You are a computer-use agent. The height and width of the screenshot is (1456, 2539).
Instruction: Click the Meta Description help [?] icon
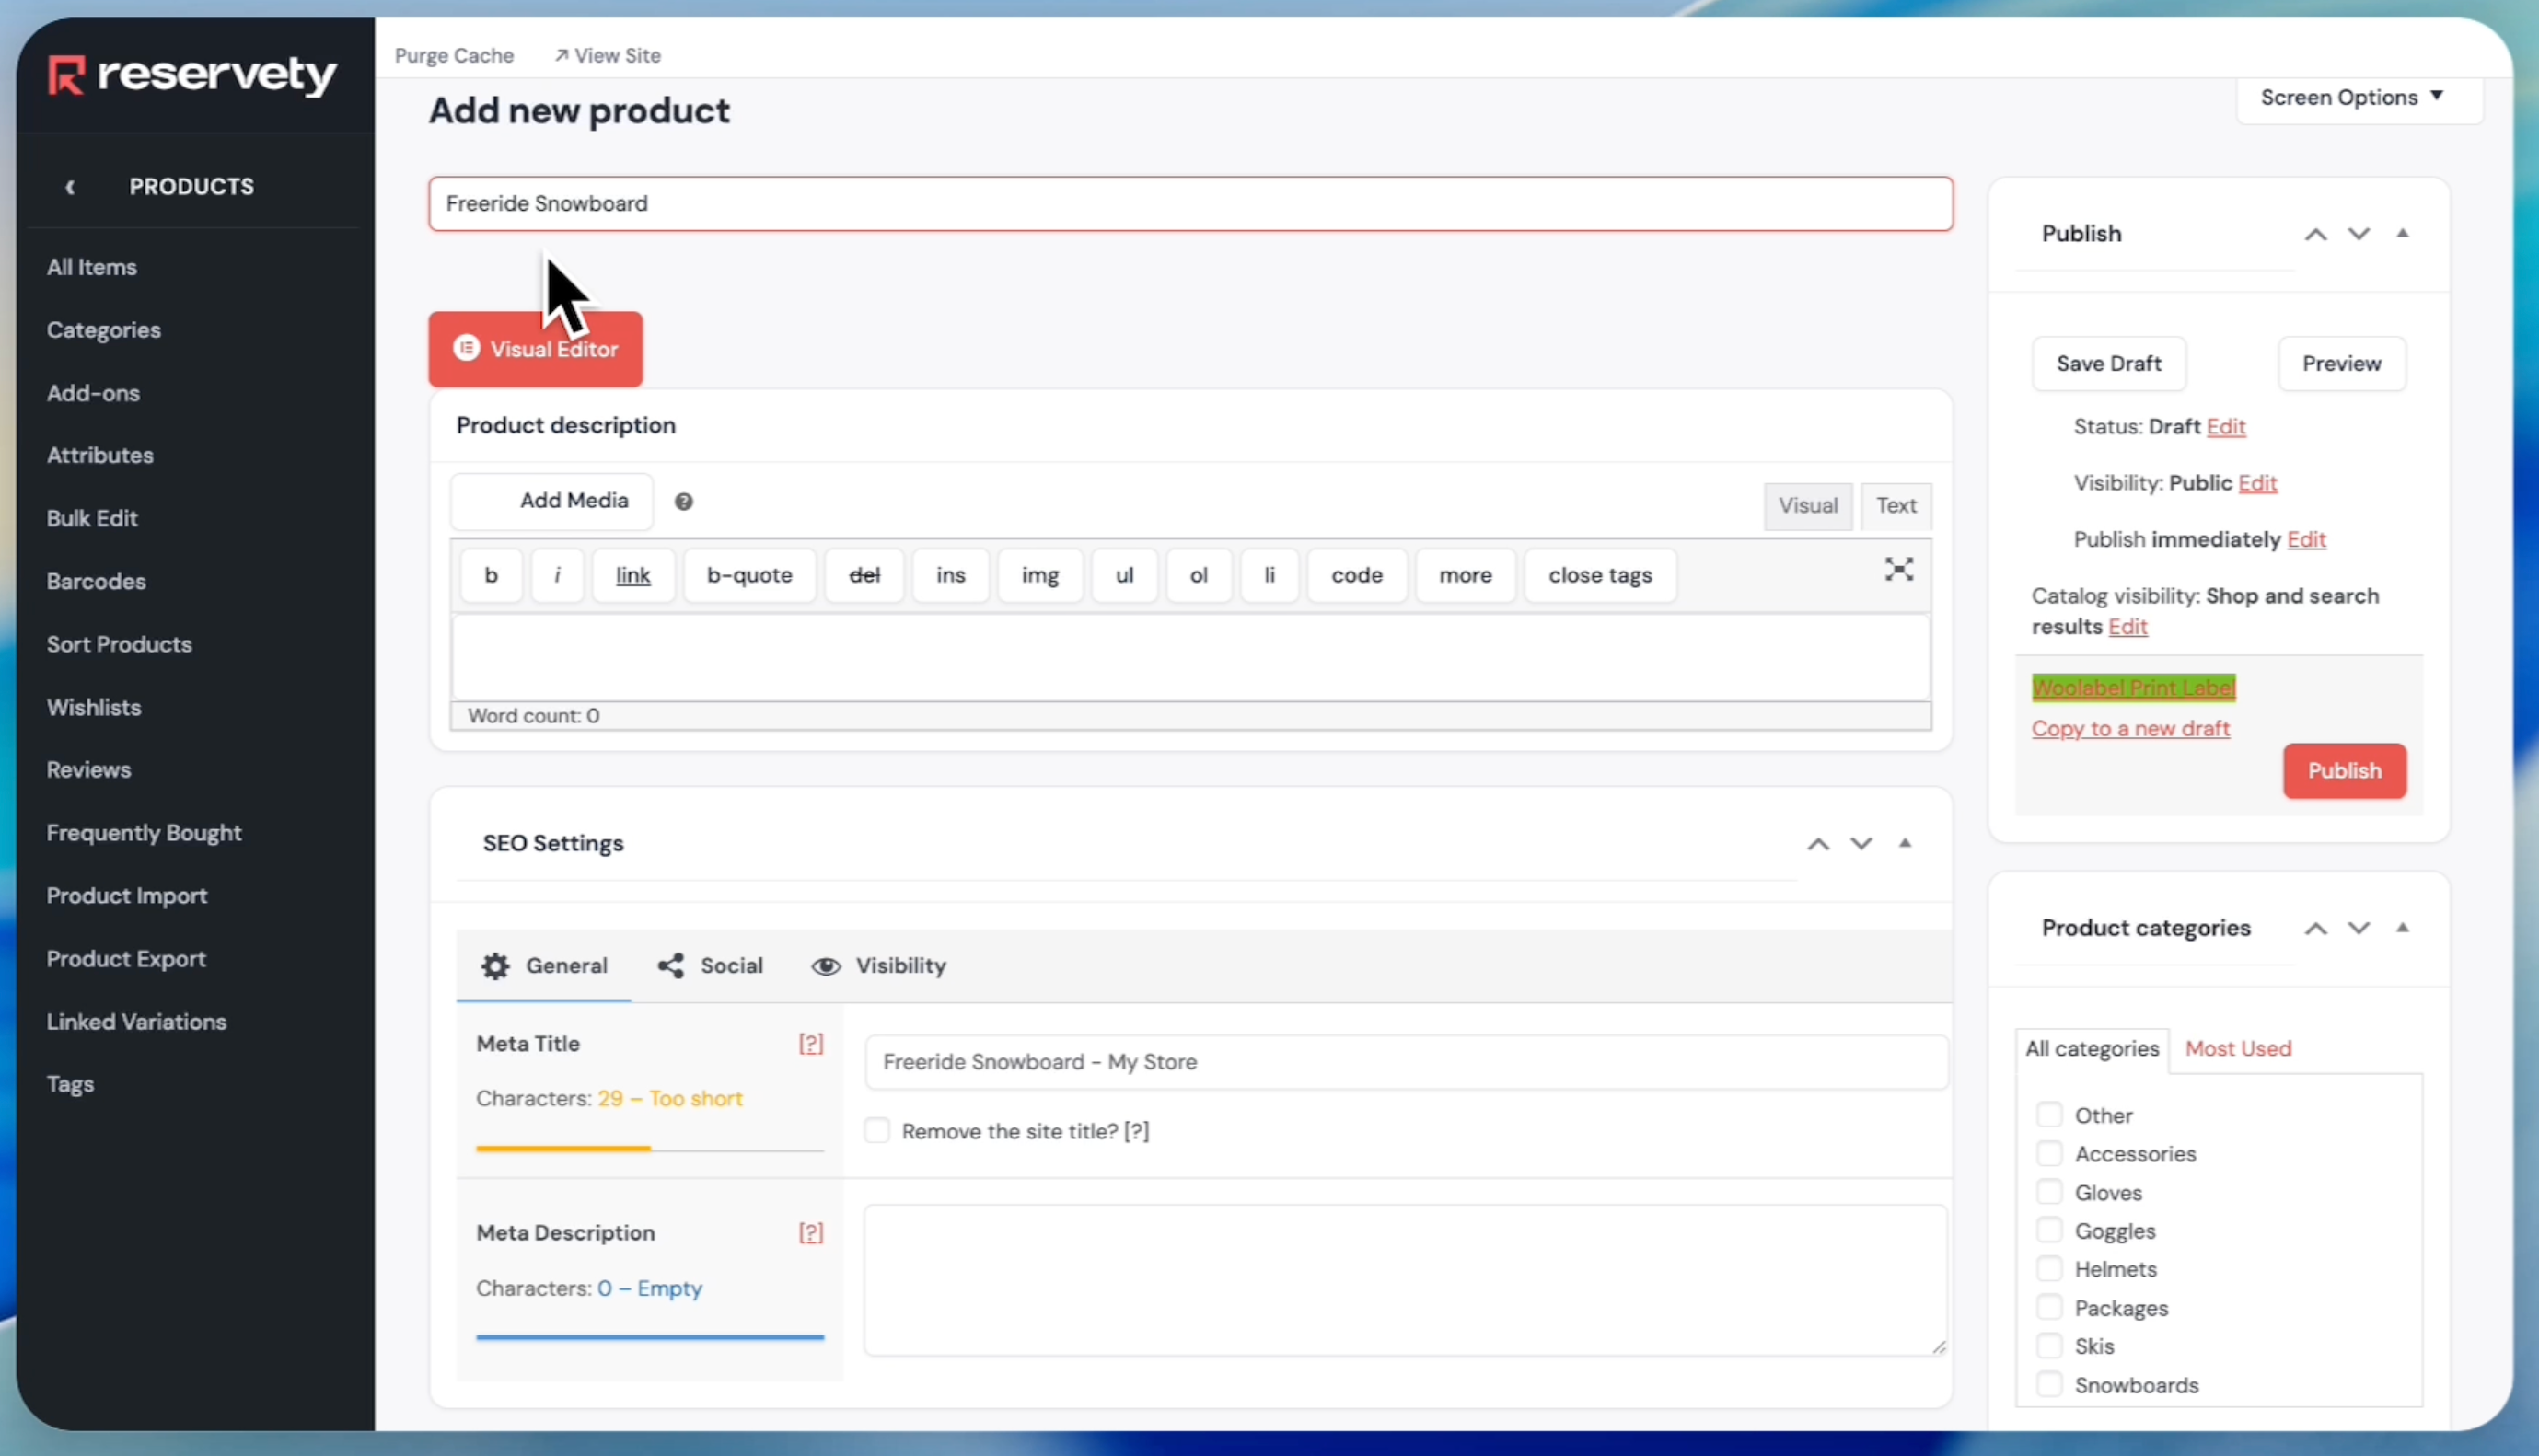click(x=810, y=1233)
